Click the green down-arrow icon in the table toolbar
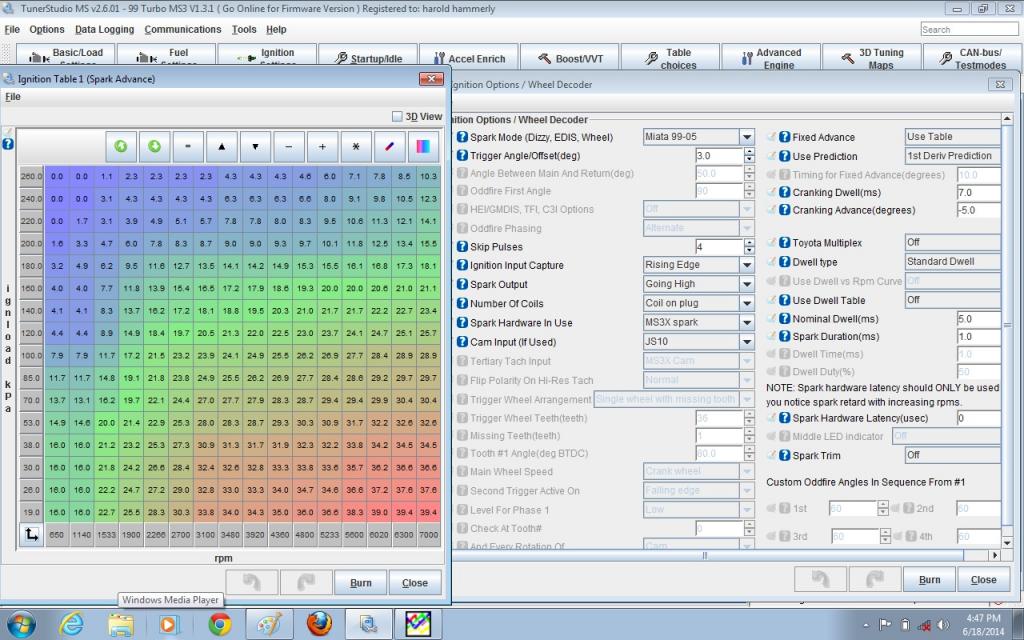 (155, 146)
